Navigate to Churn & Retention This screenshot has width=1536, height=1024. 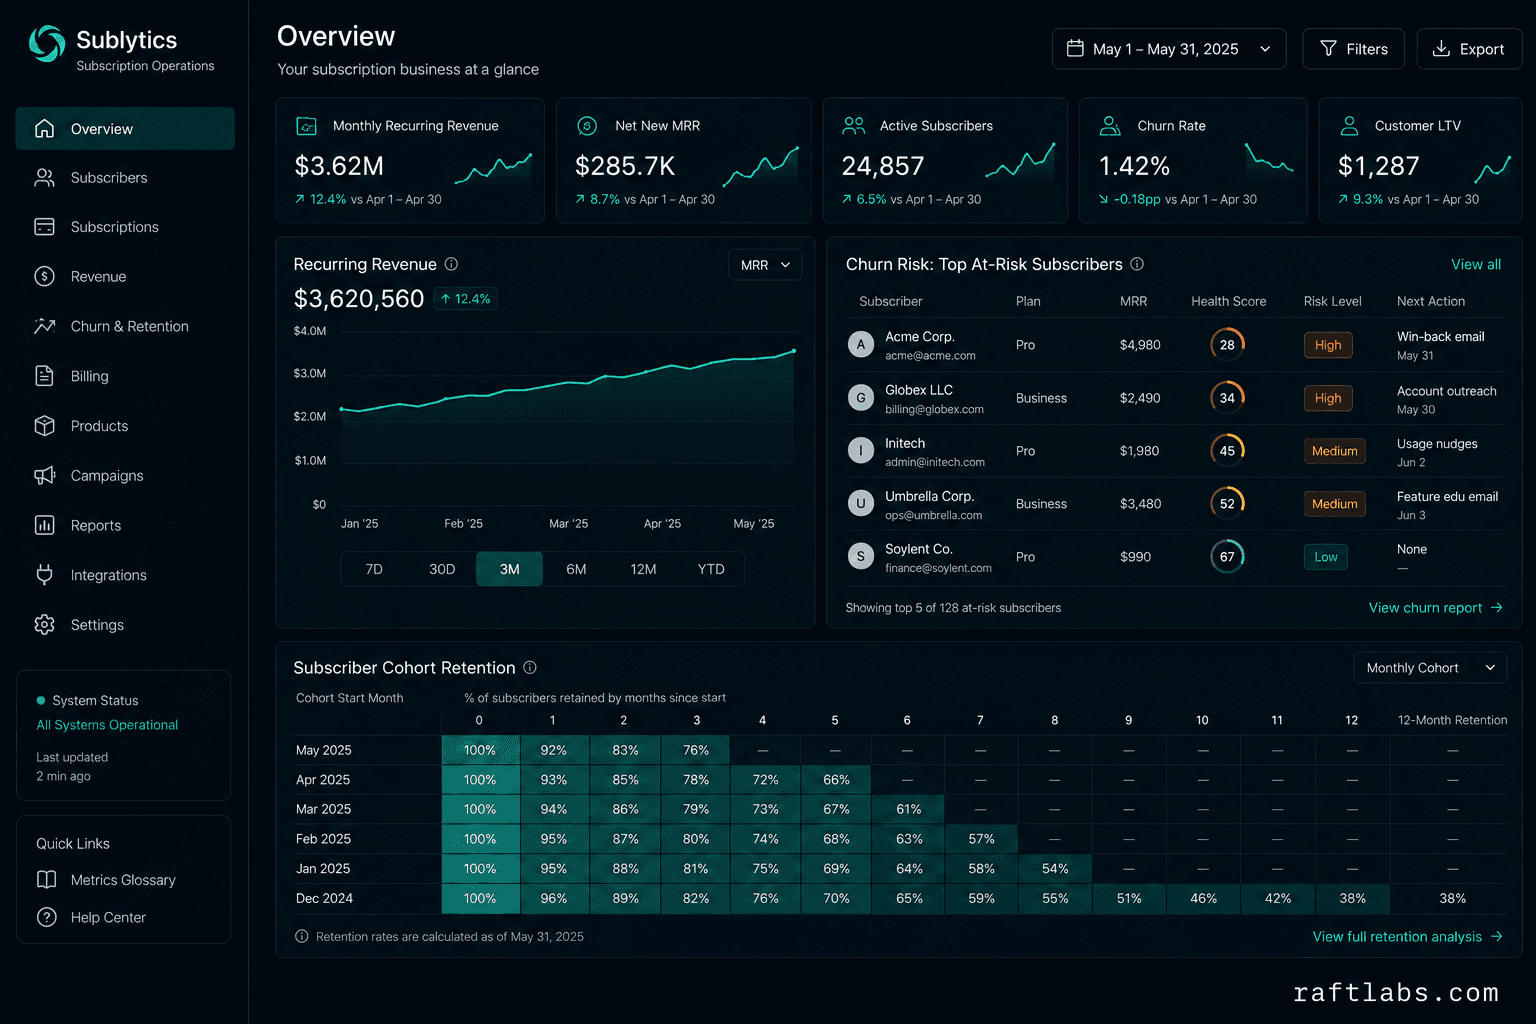tap(125, 326)
